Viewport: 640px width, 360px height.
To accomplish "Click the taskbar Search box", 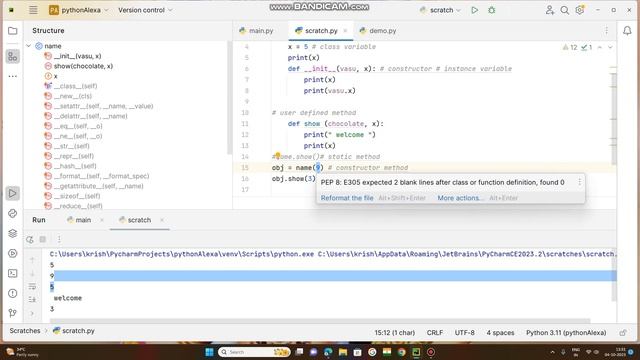I will click(254, 352).
